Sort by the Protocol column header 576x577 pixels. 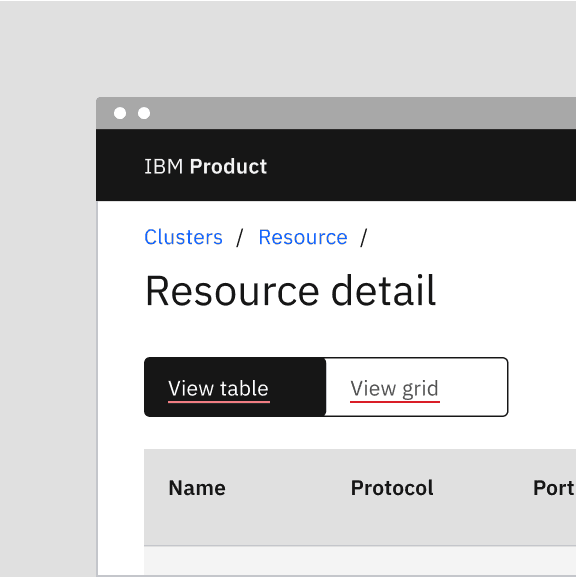392,488
